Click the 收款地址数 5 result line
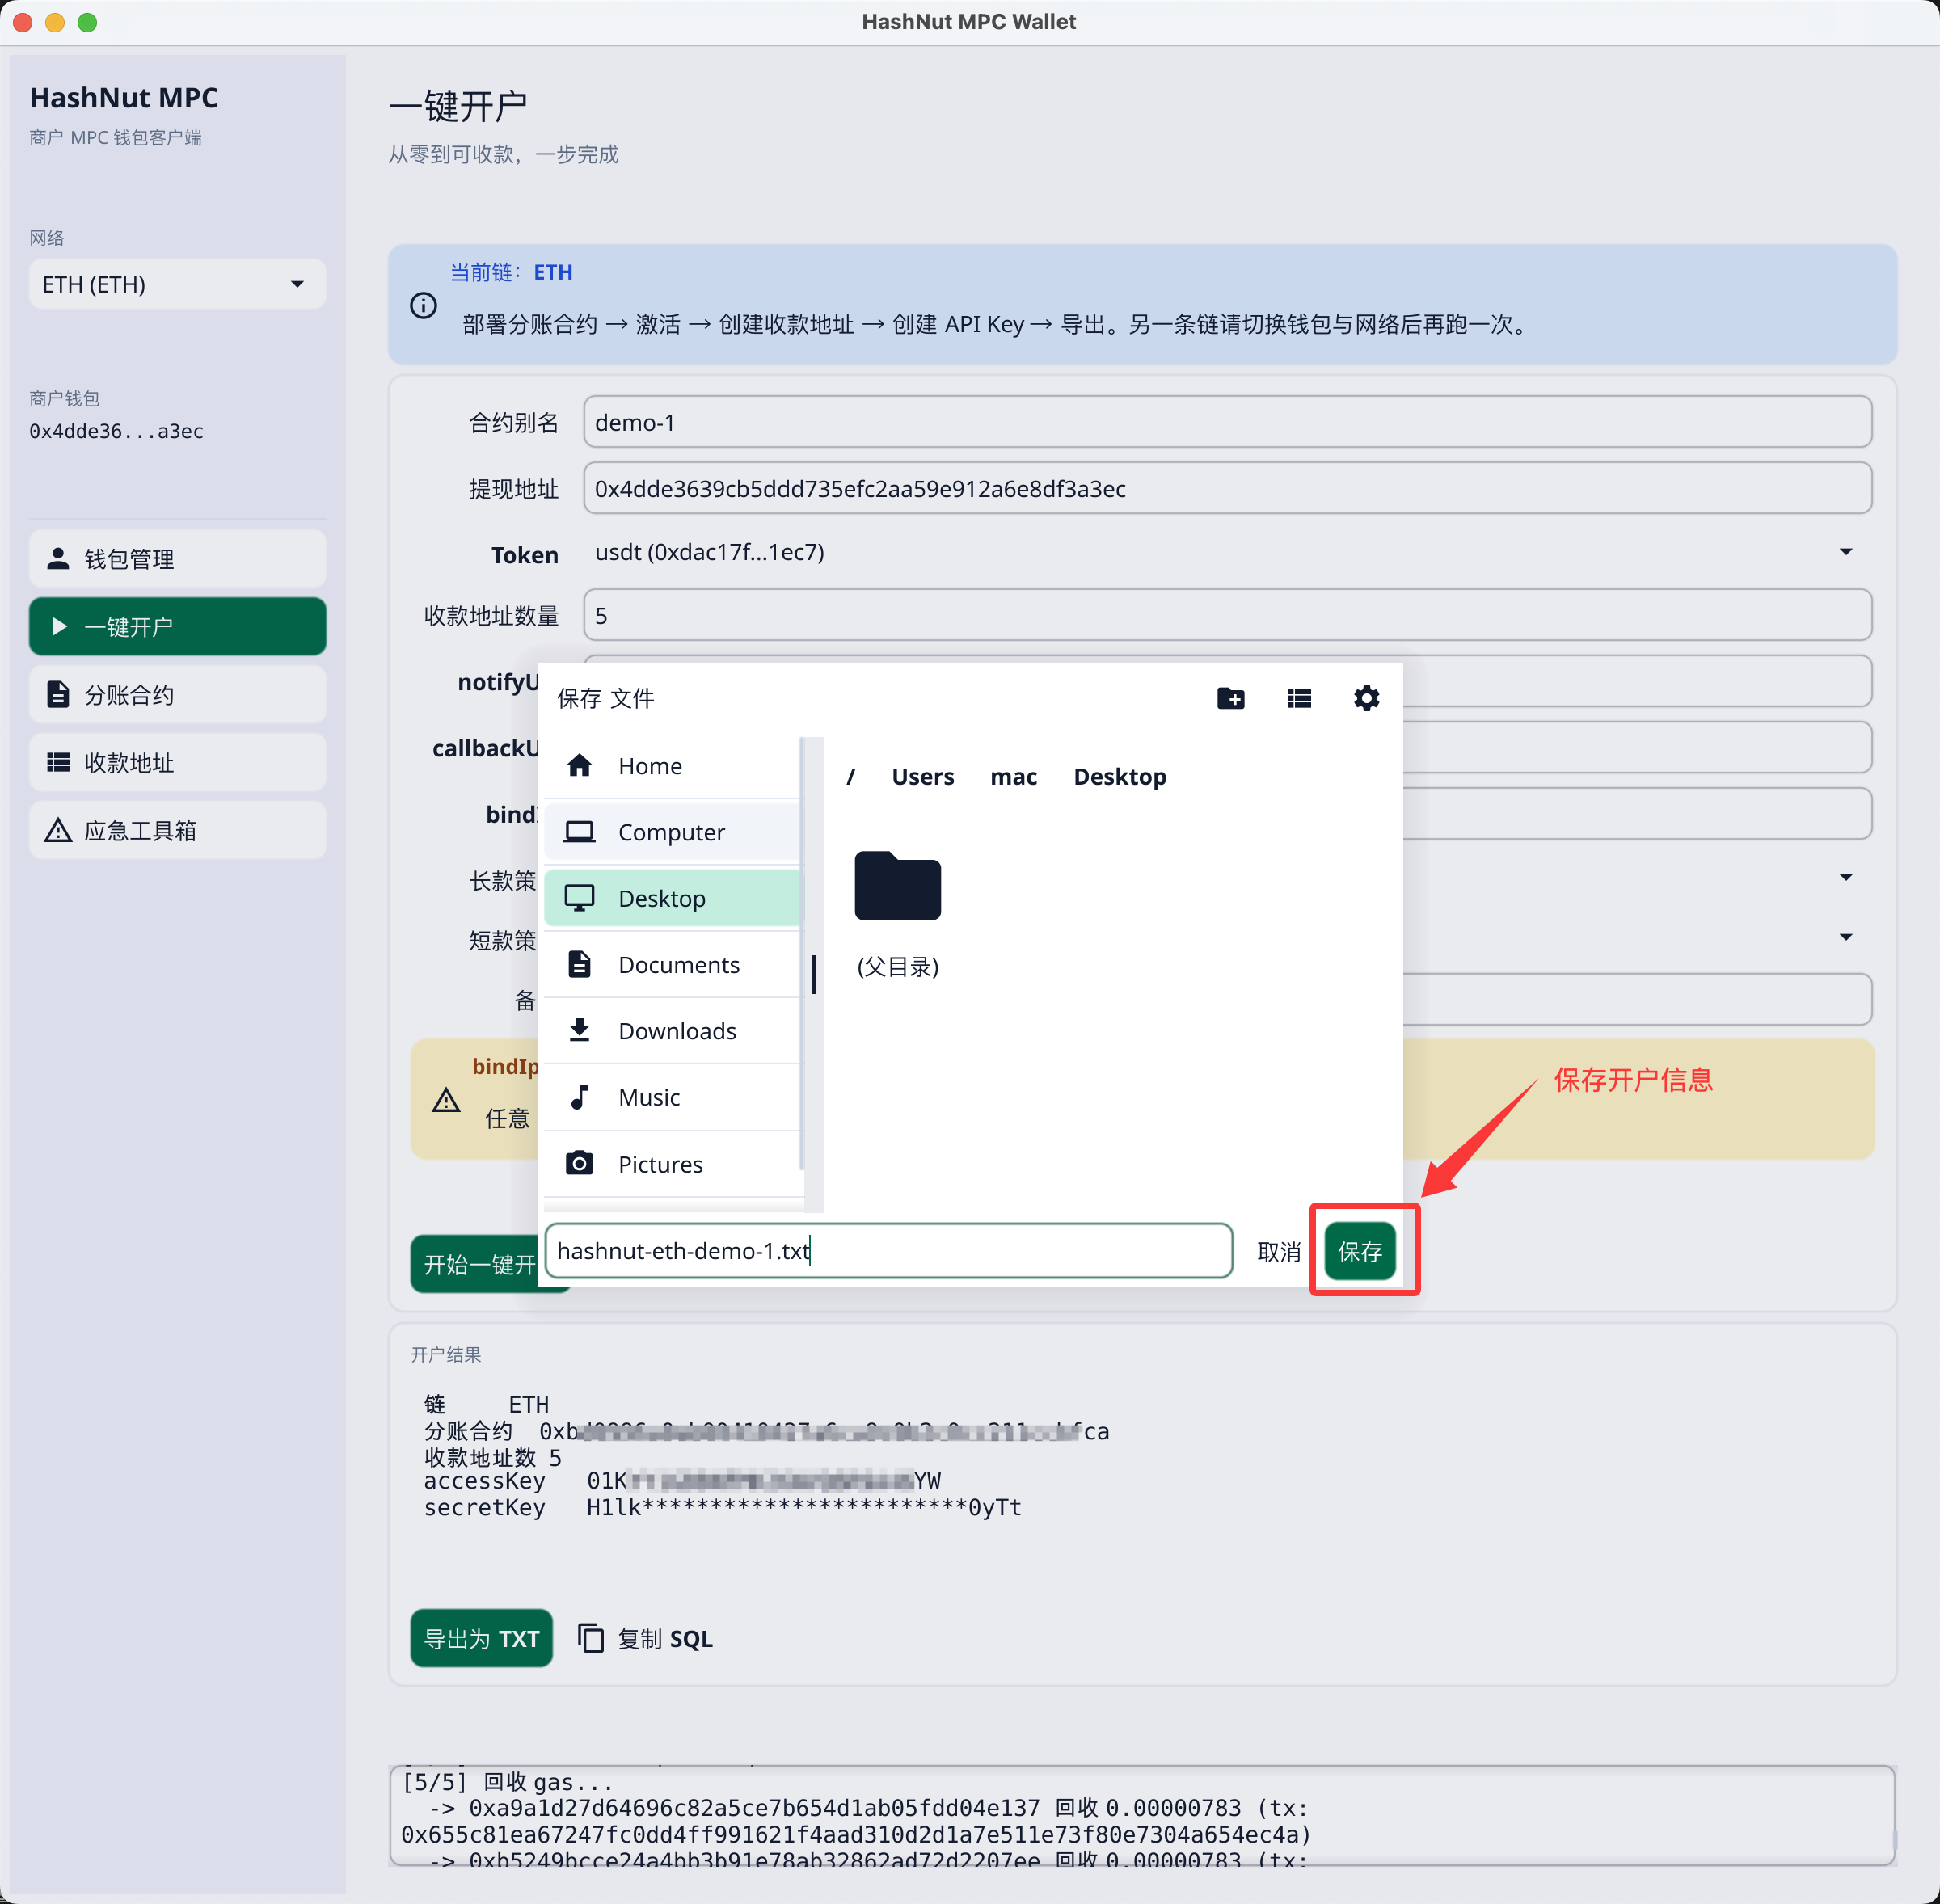 pyautogui.click(x=493, y=1457)
